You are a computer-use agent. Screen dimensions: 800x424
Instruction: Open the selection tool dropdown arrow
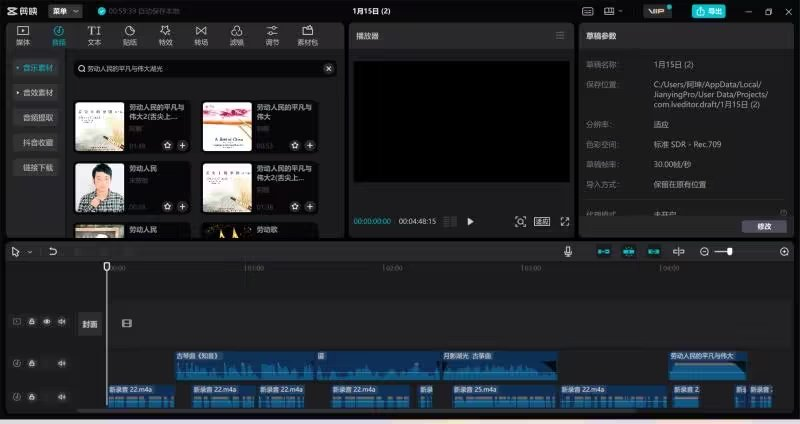coord(30,252)
